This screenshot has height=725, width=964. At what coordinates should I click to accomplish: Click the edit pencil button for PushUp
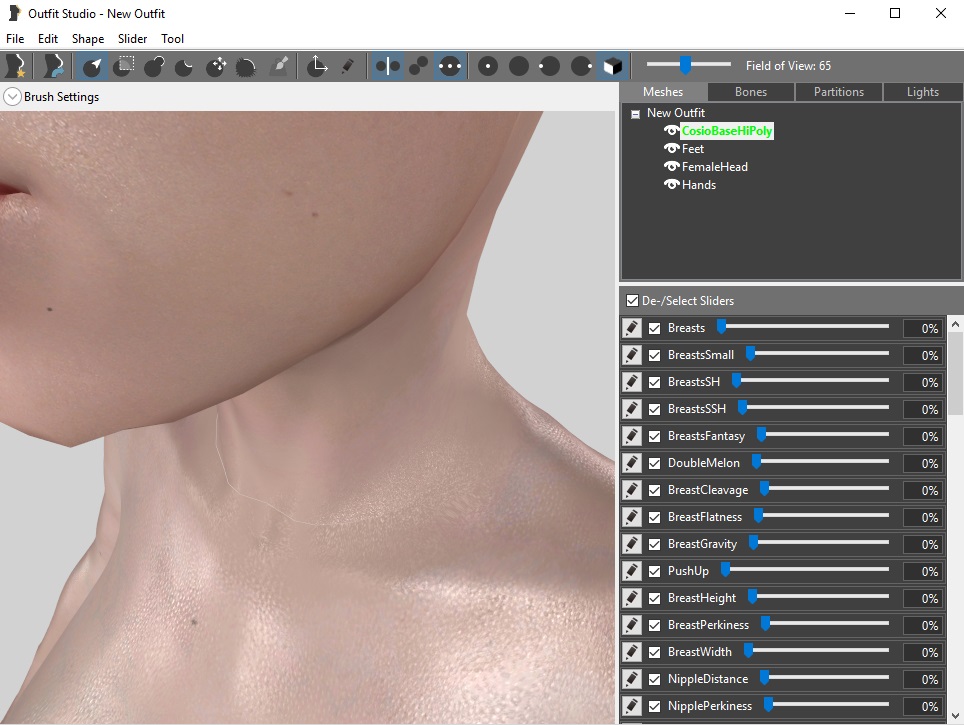coord(632,571)
